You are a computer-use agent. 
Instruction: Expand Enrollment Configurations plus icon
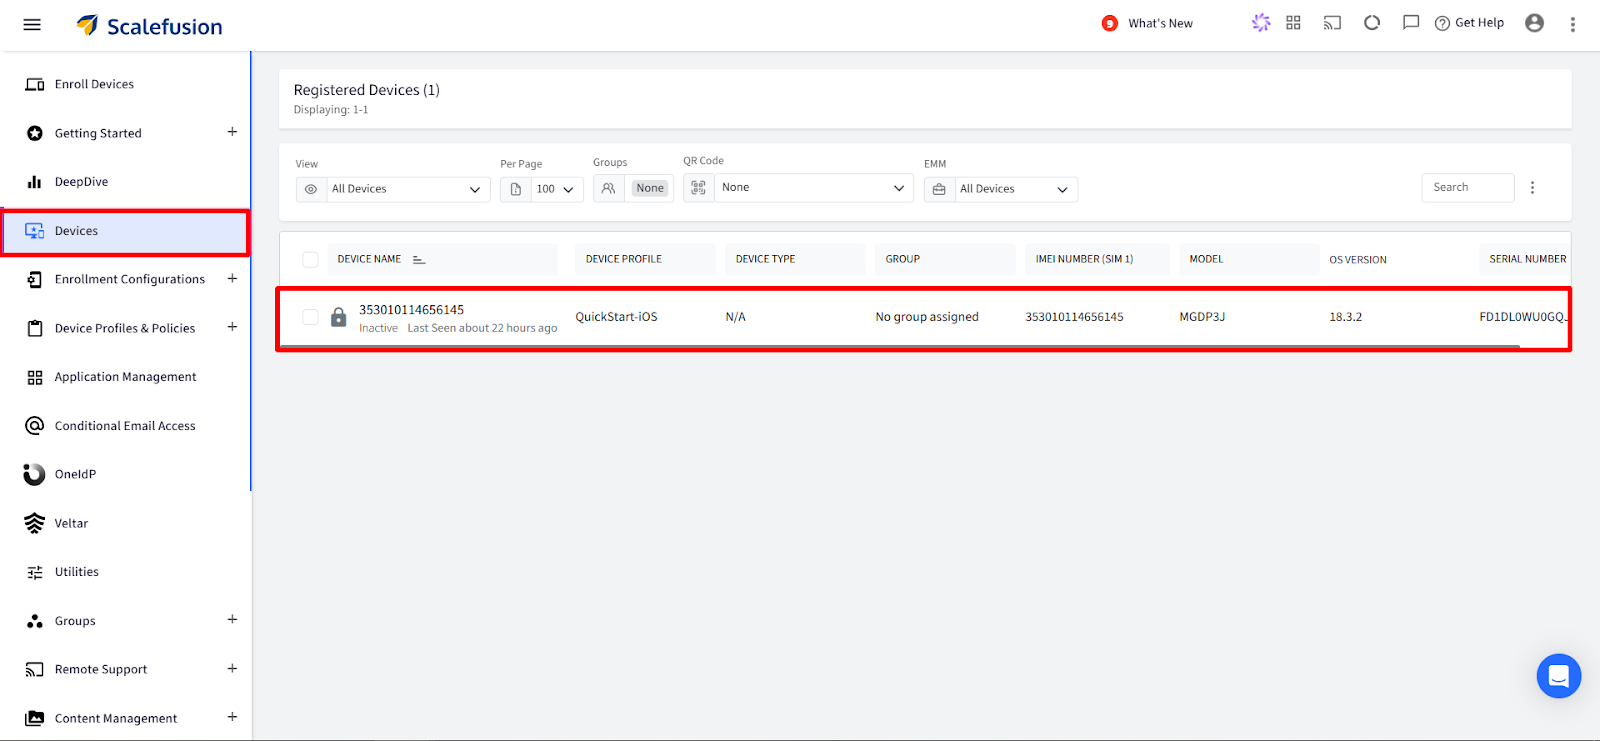pyautogui.click(x=232, y=278)
